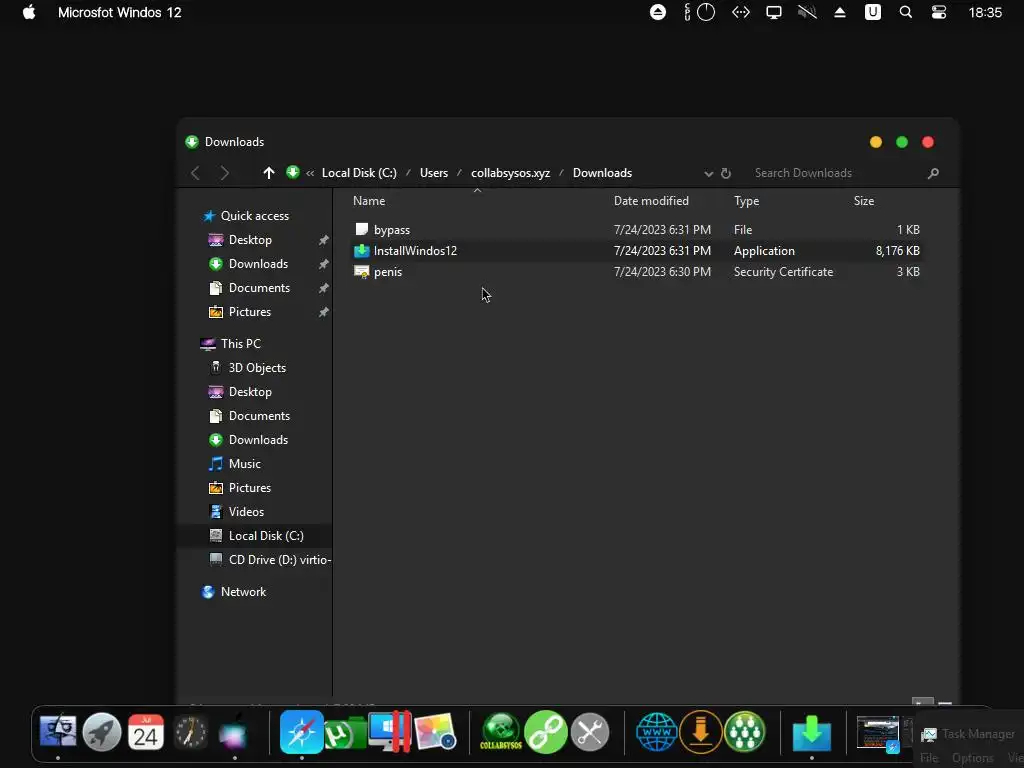Open pinned Pictures under Quick access
Viewport: 1024px width, 768px height.
tap(249, 312)
